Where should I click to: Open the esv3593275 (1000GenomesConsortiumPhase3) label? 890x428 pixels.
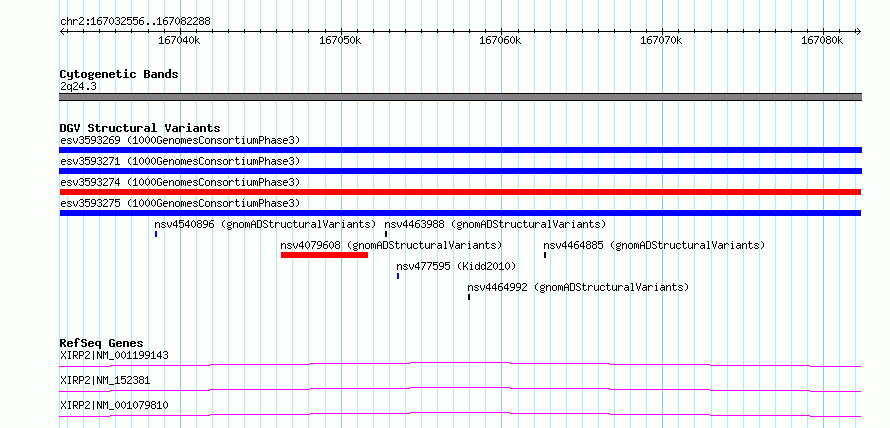(x=180, y=203)
